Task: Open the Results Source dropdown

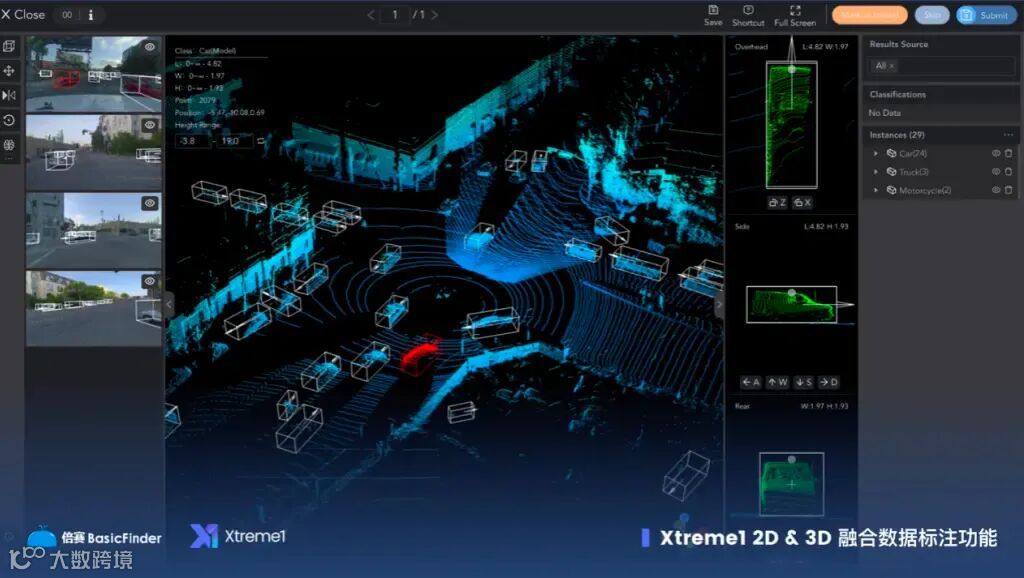Action: 941,65
